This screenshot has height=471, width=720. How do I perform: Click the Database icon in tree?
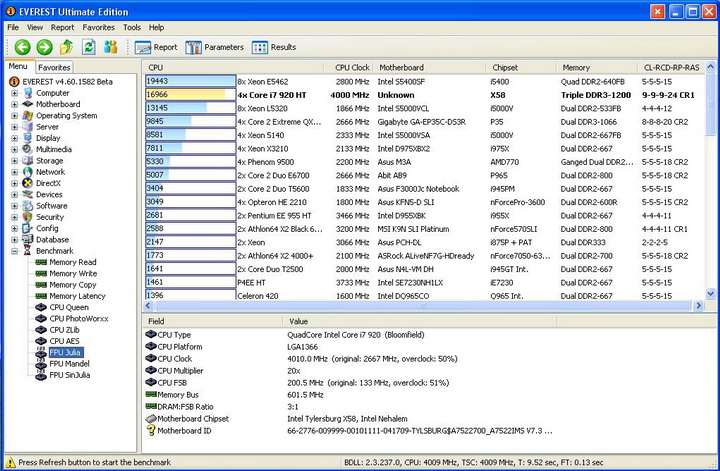[x=28, y=239]
